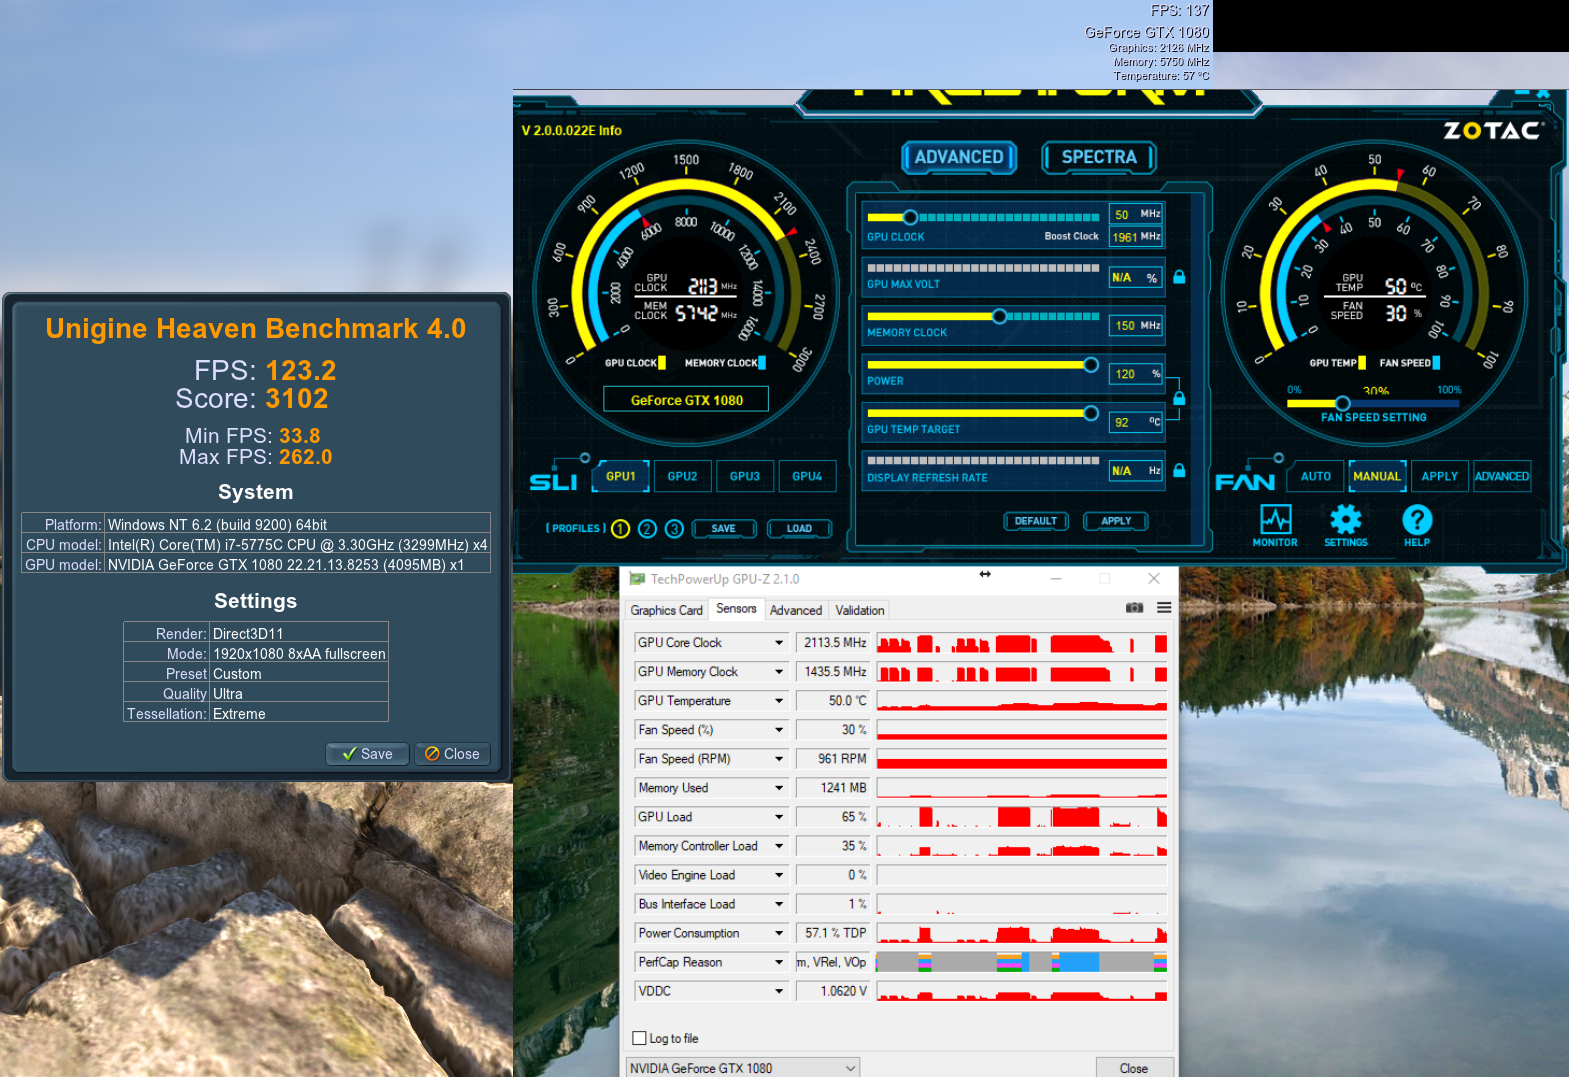Save the Heaven Benchmark results
This screenshot has height=1077, width=1569.
pyautogui.click(x=368, y=754)
